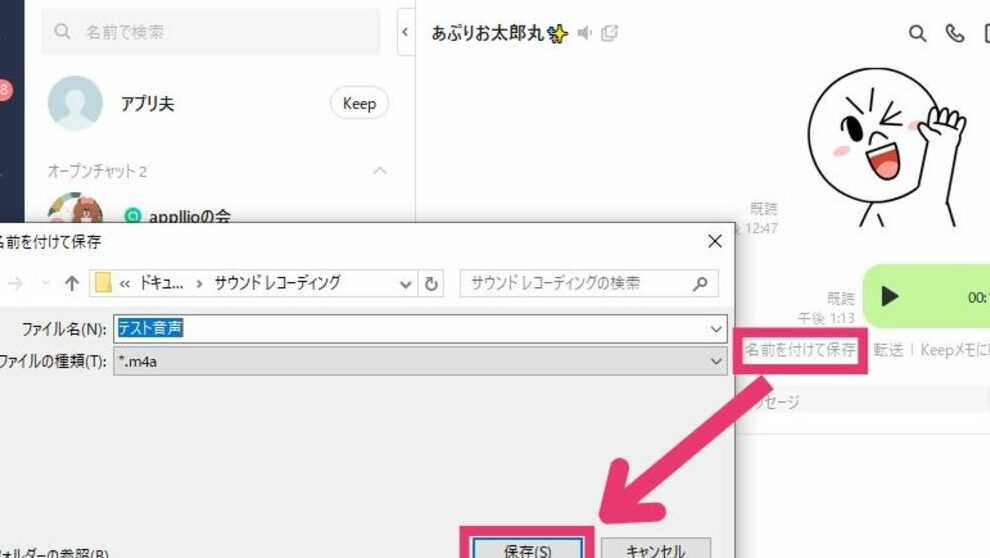Click magnifier icon in dialog search box
990x558 pixels.
click(700, 284)
